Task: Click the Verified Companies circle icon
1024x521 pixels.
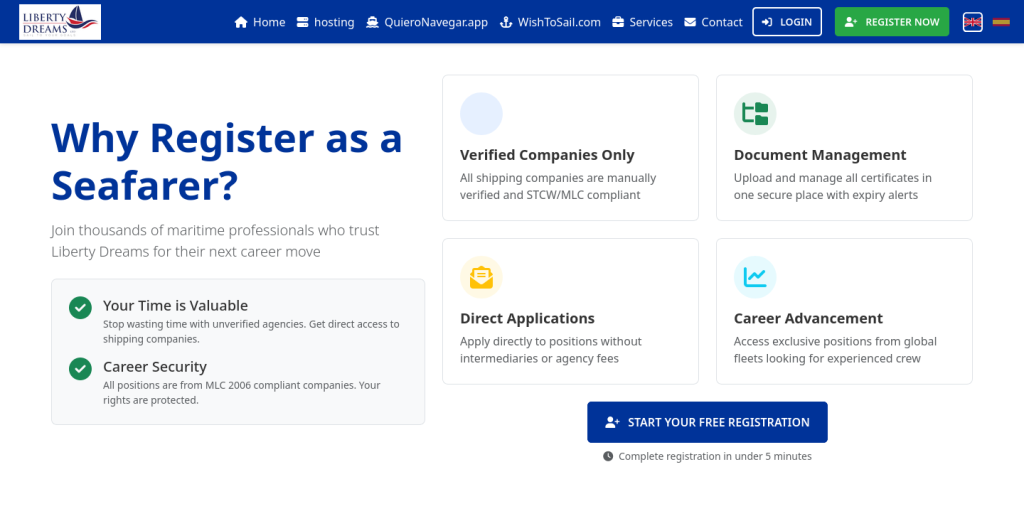Action: 481,114
